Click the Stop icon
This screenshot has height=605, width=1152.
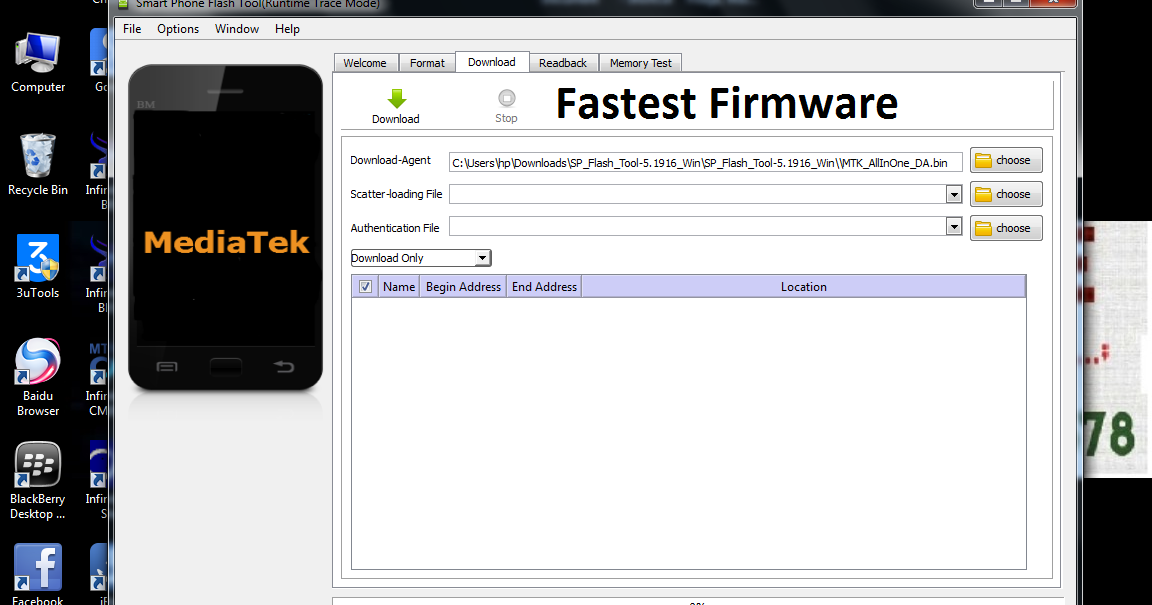pyautogui.click(x=506, y=100)
